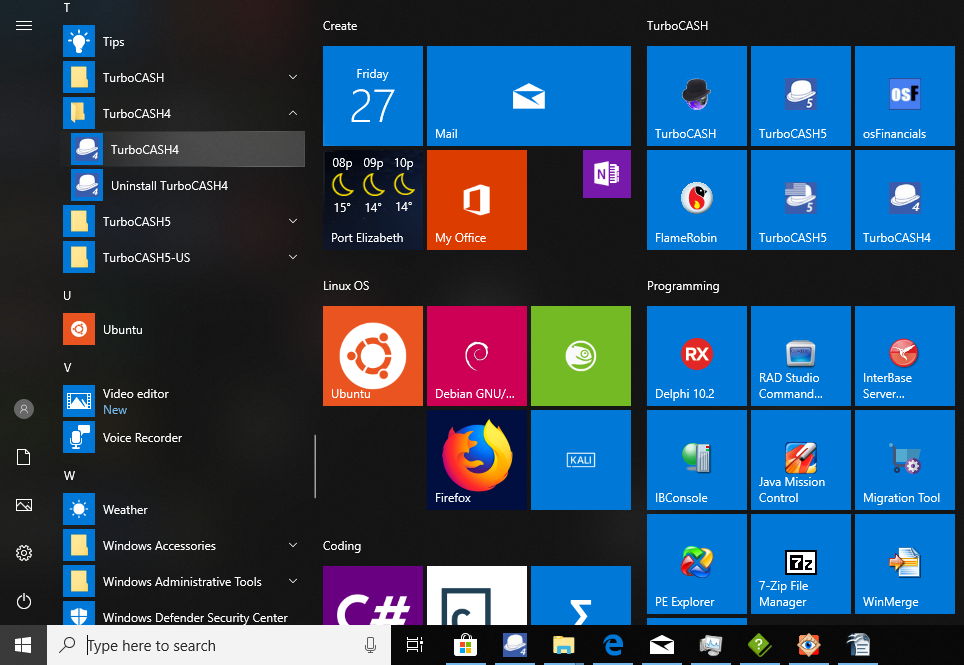The width and height of the screenshot is (964, 665).
Task: Focus the Type here to search box
Action: click(x=219, y=645)
